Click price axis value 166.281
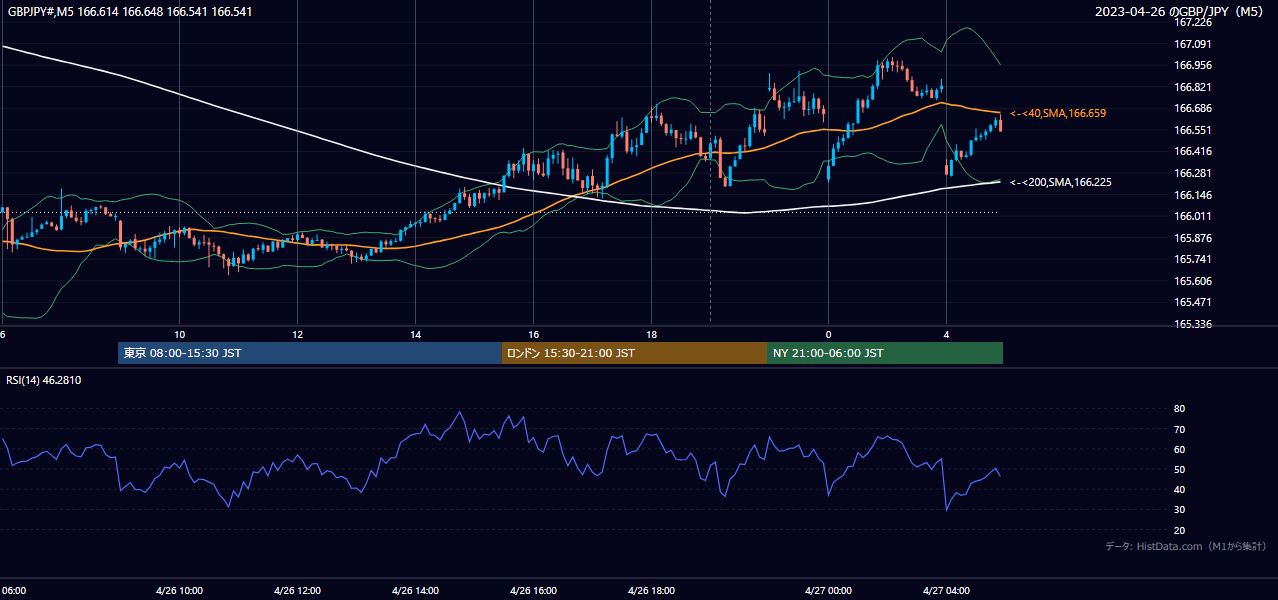 pos(1192,173)
